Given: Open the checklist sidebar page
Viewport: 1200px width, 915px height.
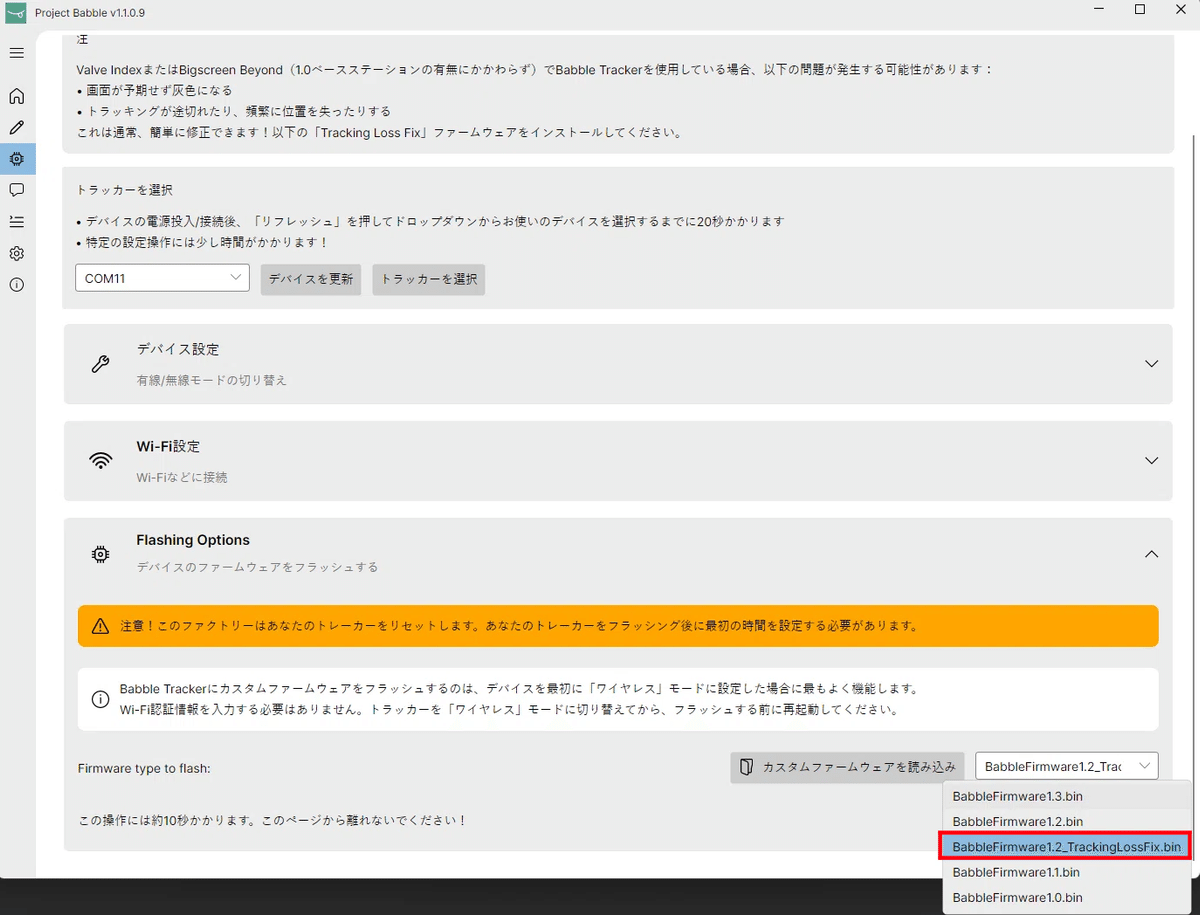Looking at the screenshot, I should pyautogui.click(x=17, y=221).
